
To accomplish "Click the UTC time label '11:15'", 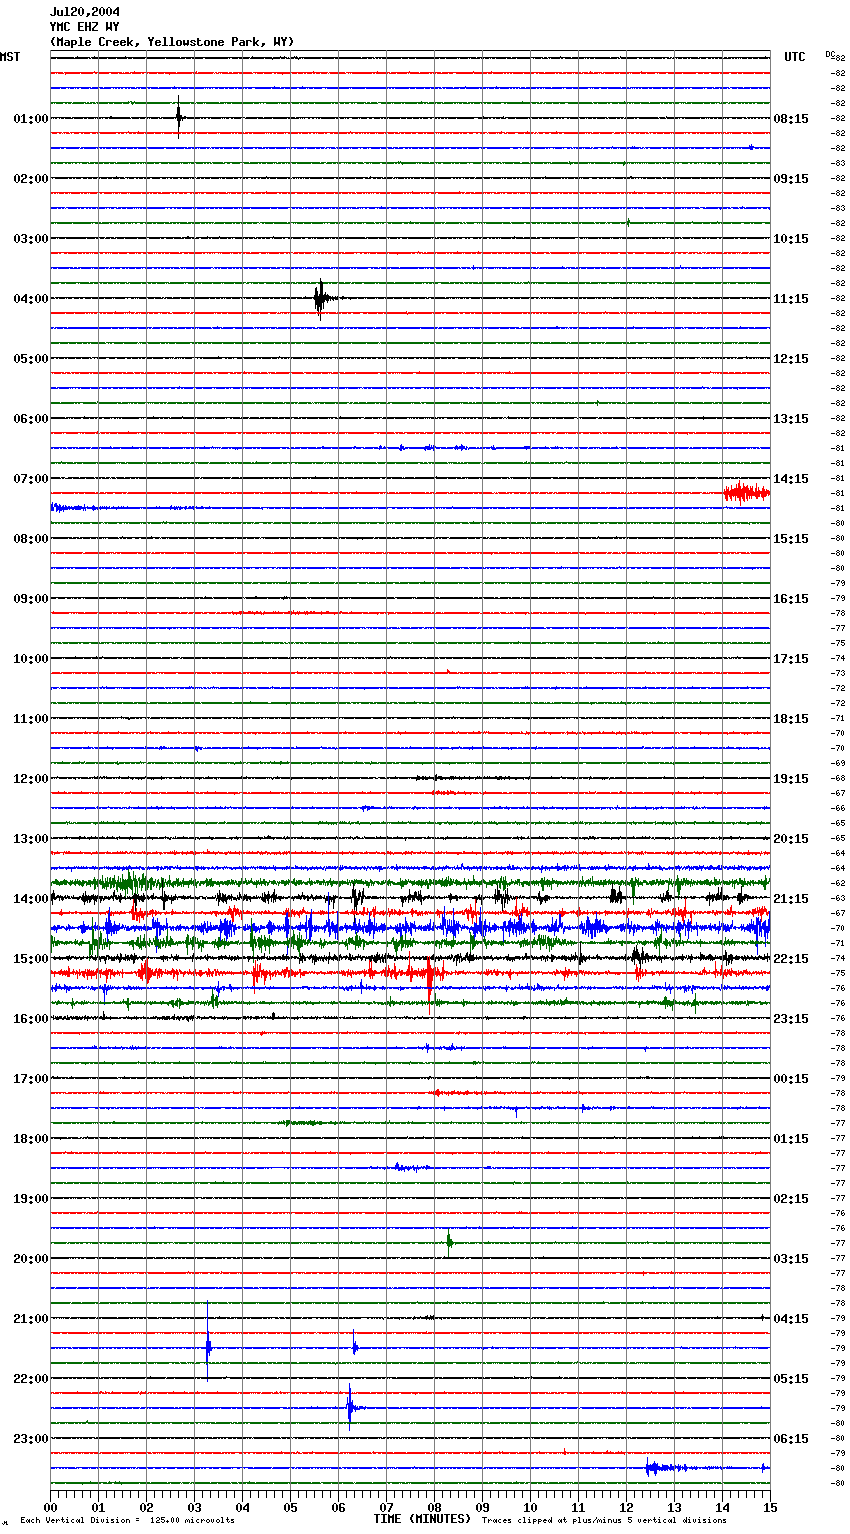I will click(791, 299).
